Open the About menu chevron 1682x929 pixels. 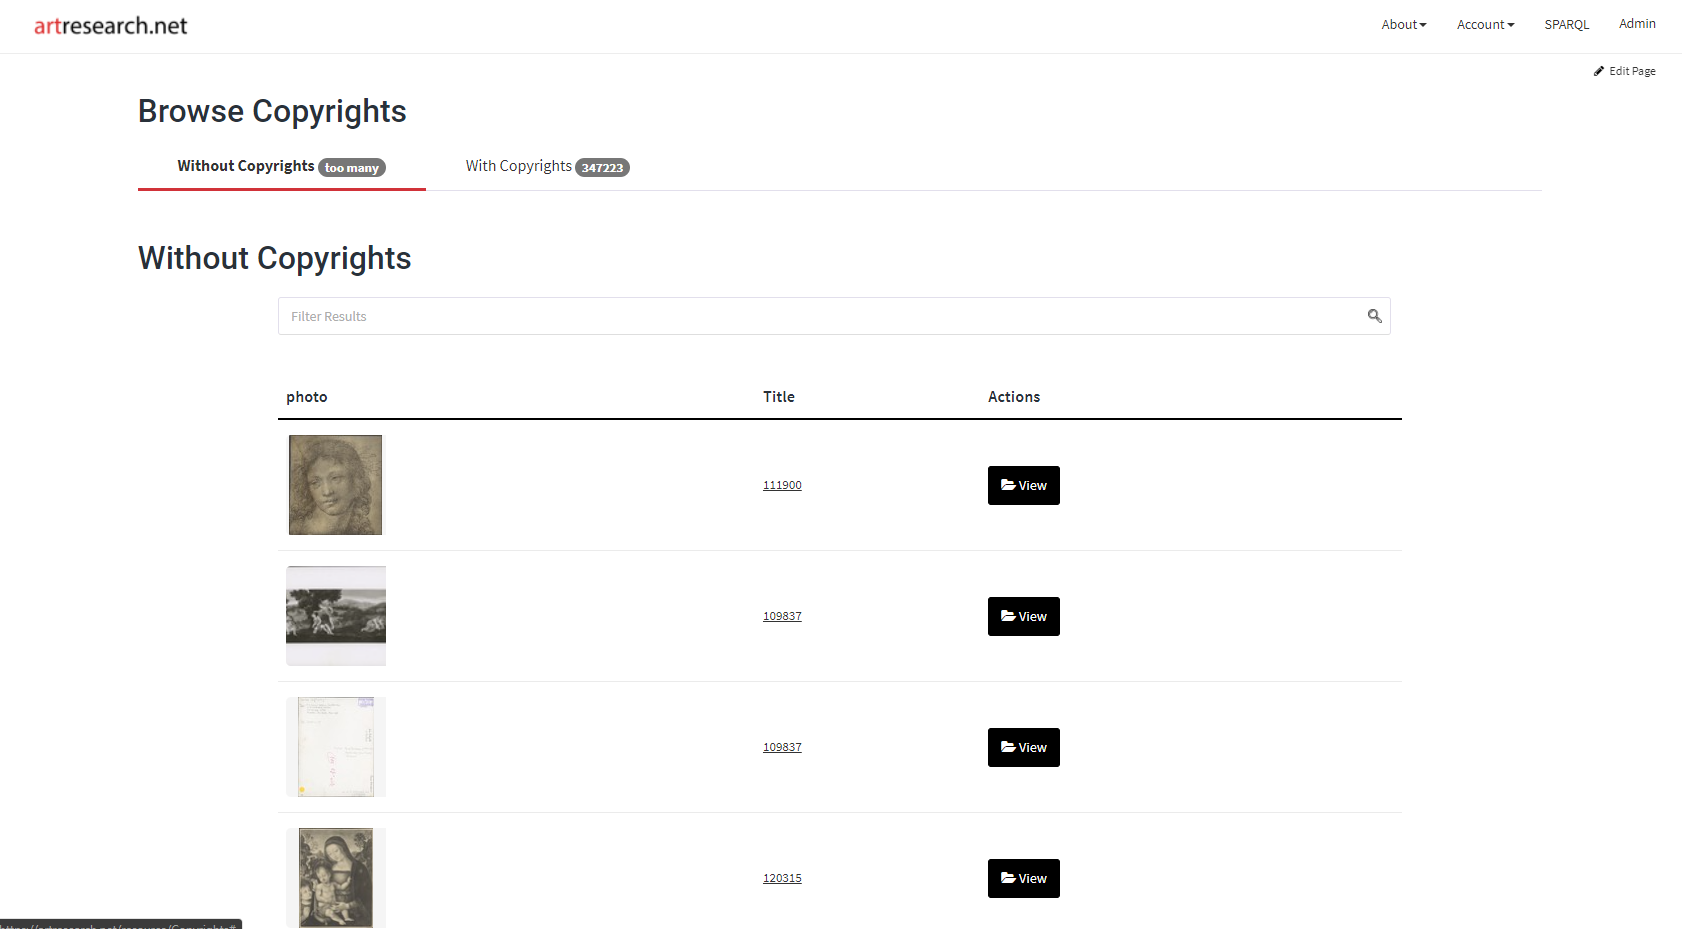1423,24
